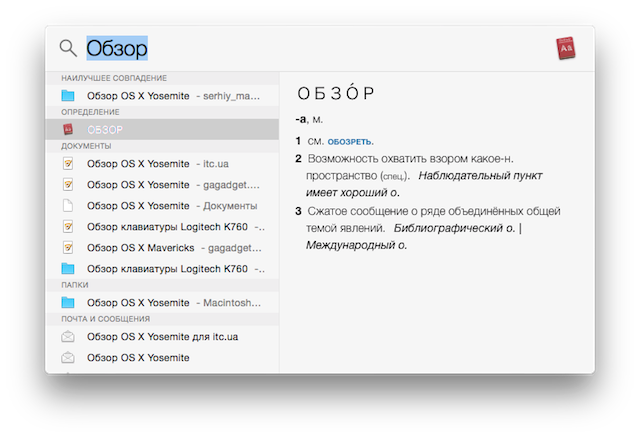
Task: Open message 'Обзор OS X Yosemite для itc.ua'
Action: point(163,336)
